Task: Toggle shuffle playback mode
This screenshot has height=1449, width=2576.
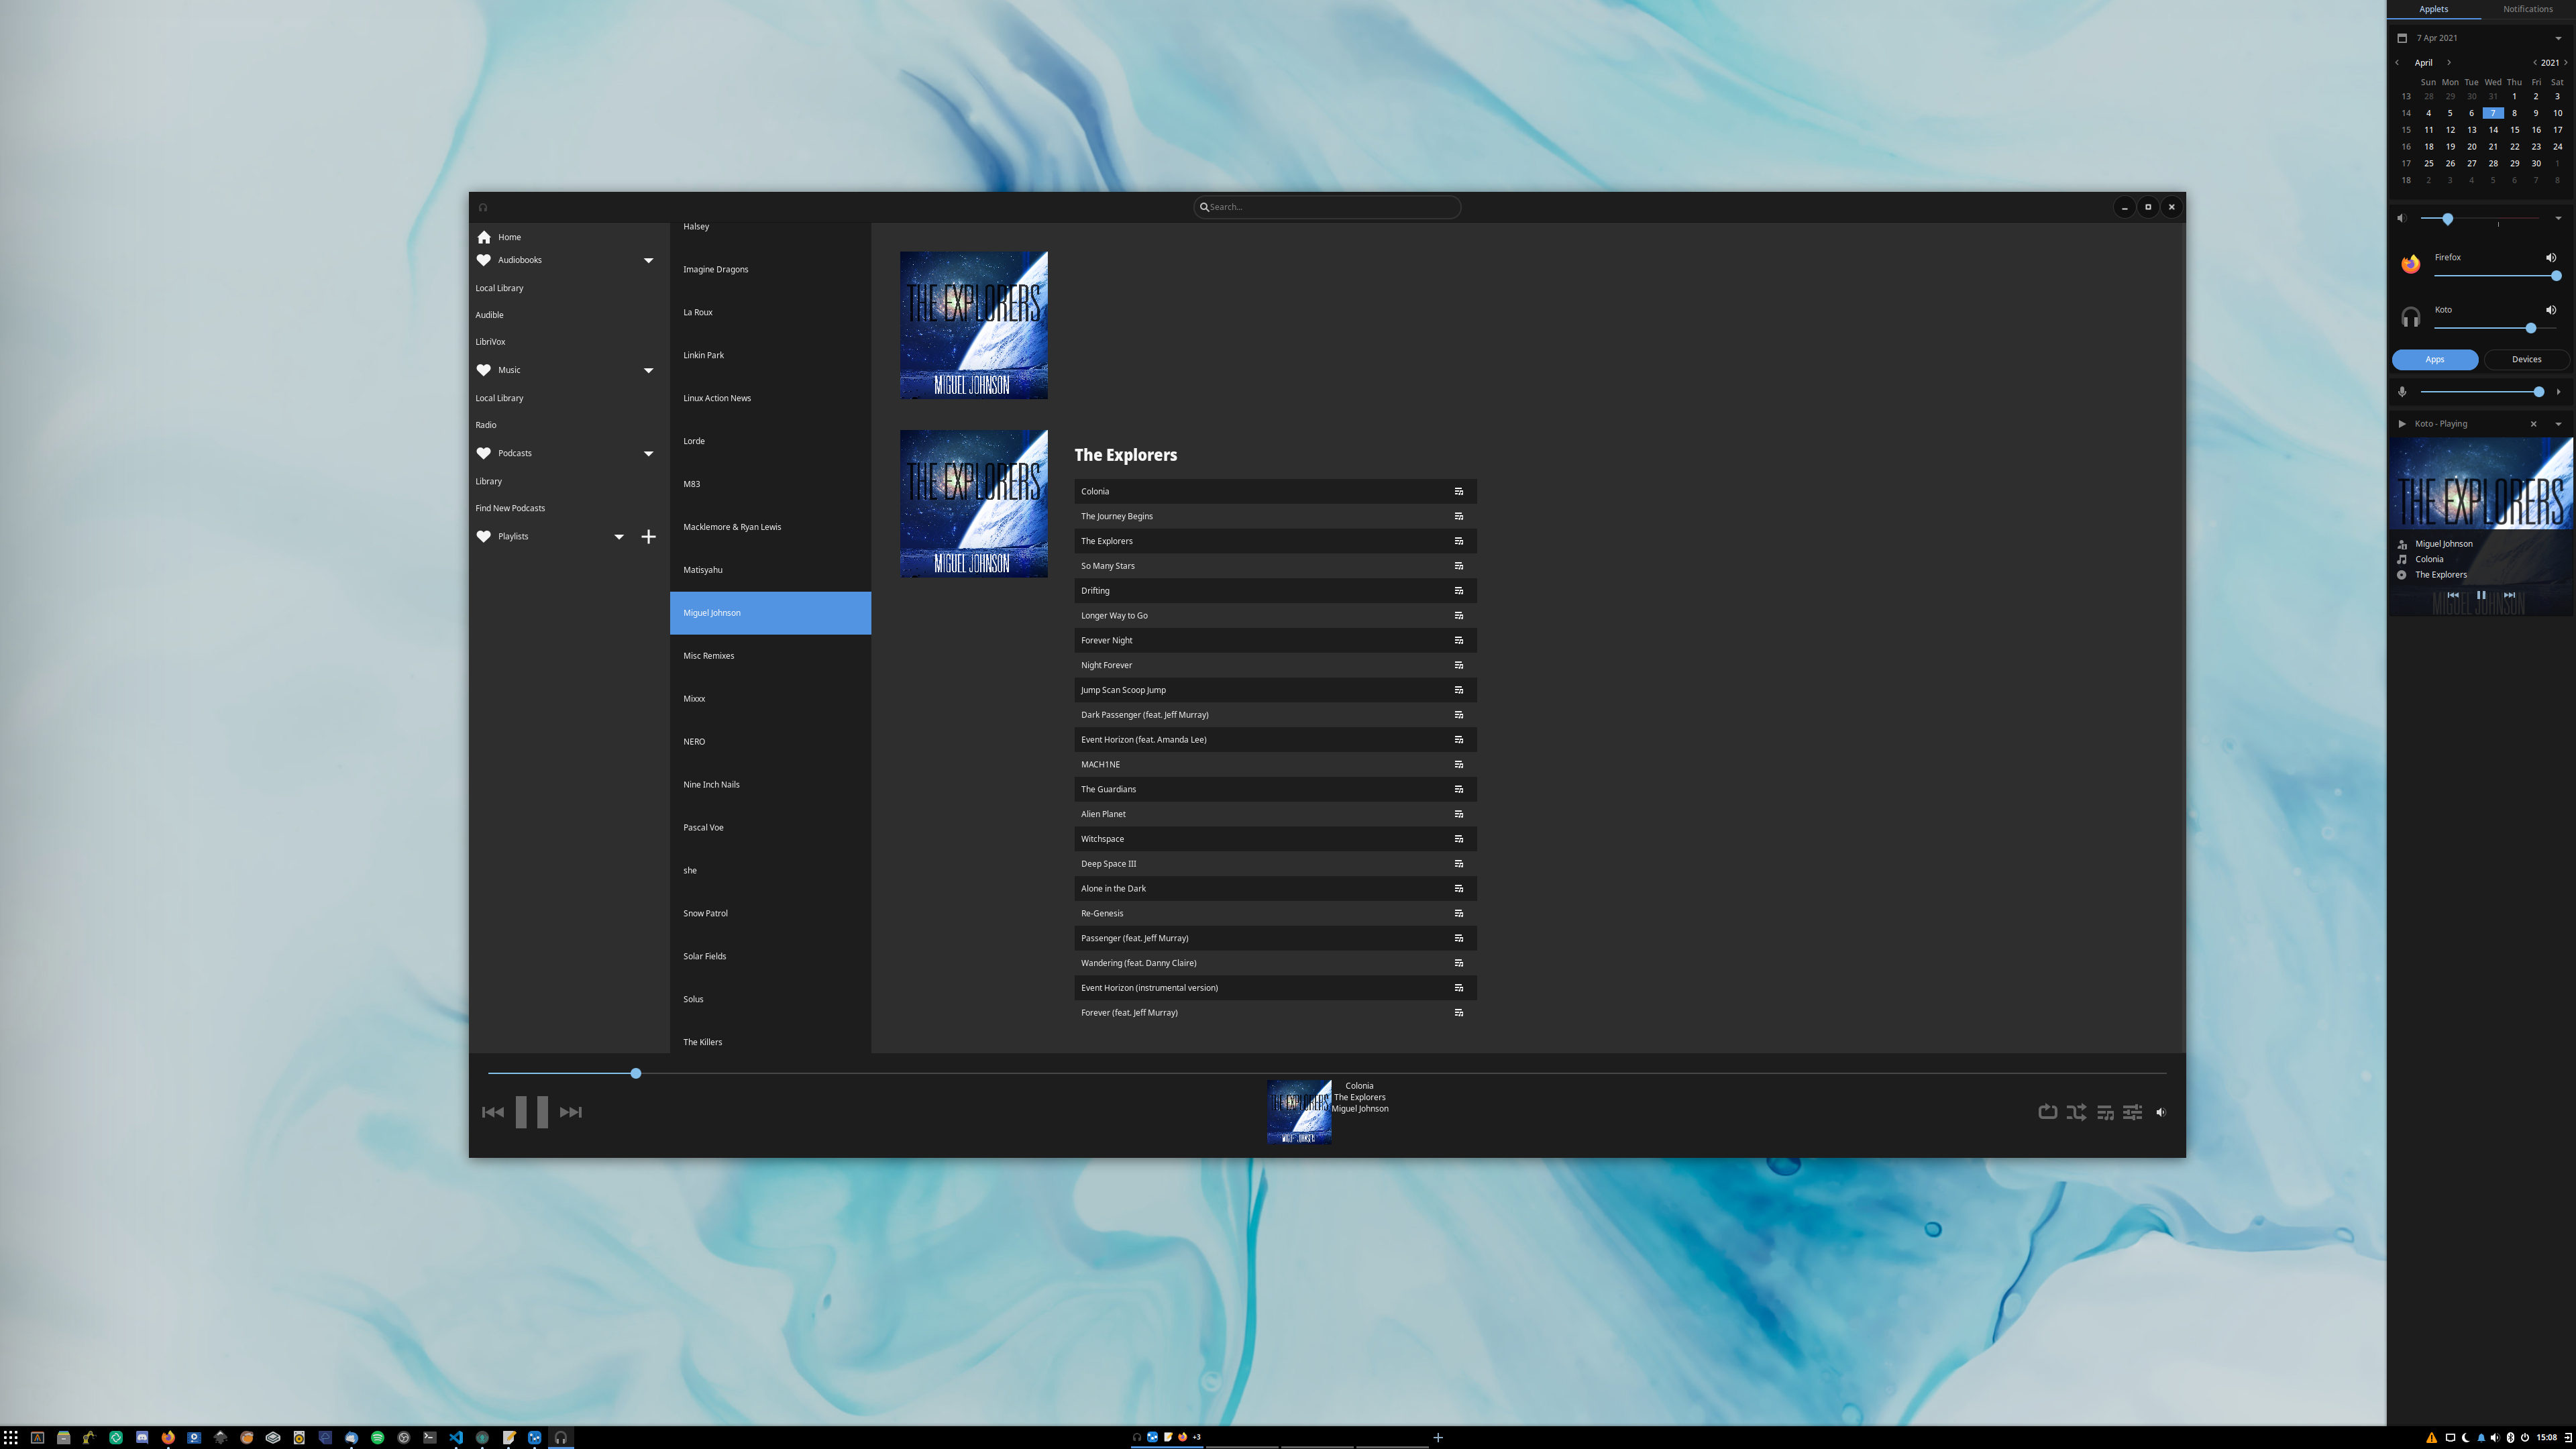Action: coord(2076,1112)
